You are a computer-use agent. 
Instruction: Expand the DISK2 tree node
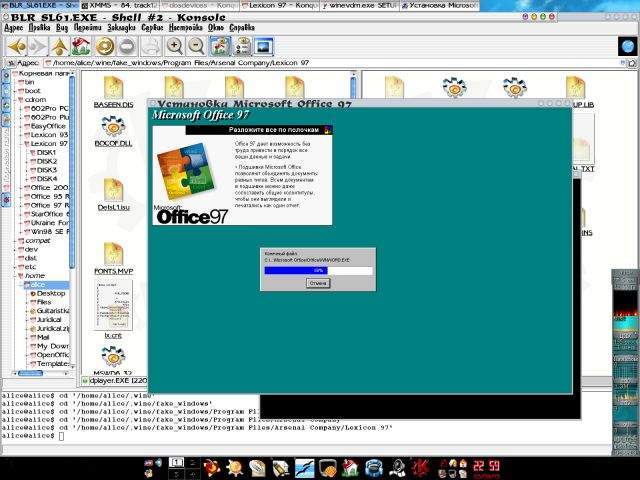coord(27,161)
